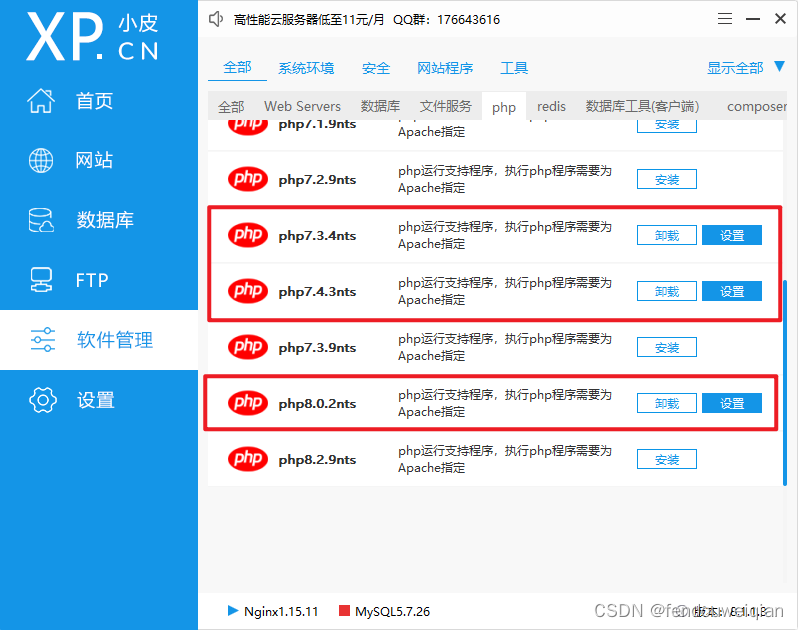This screenshot has height=630, width=798.
Task: Click the php7.3.9nts logo icon
Action: 248,347
